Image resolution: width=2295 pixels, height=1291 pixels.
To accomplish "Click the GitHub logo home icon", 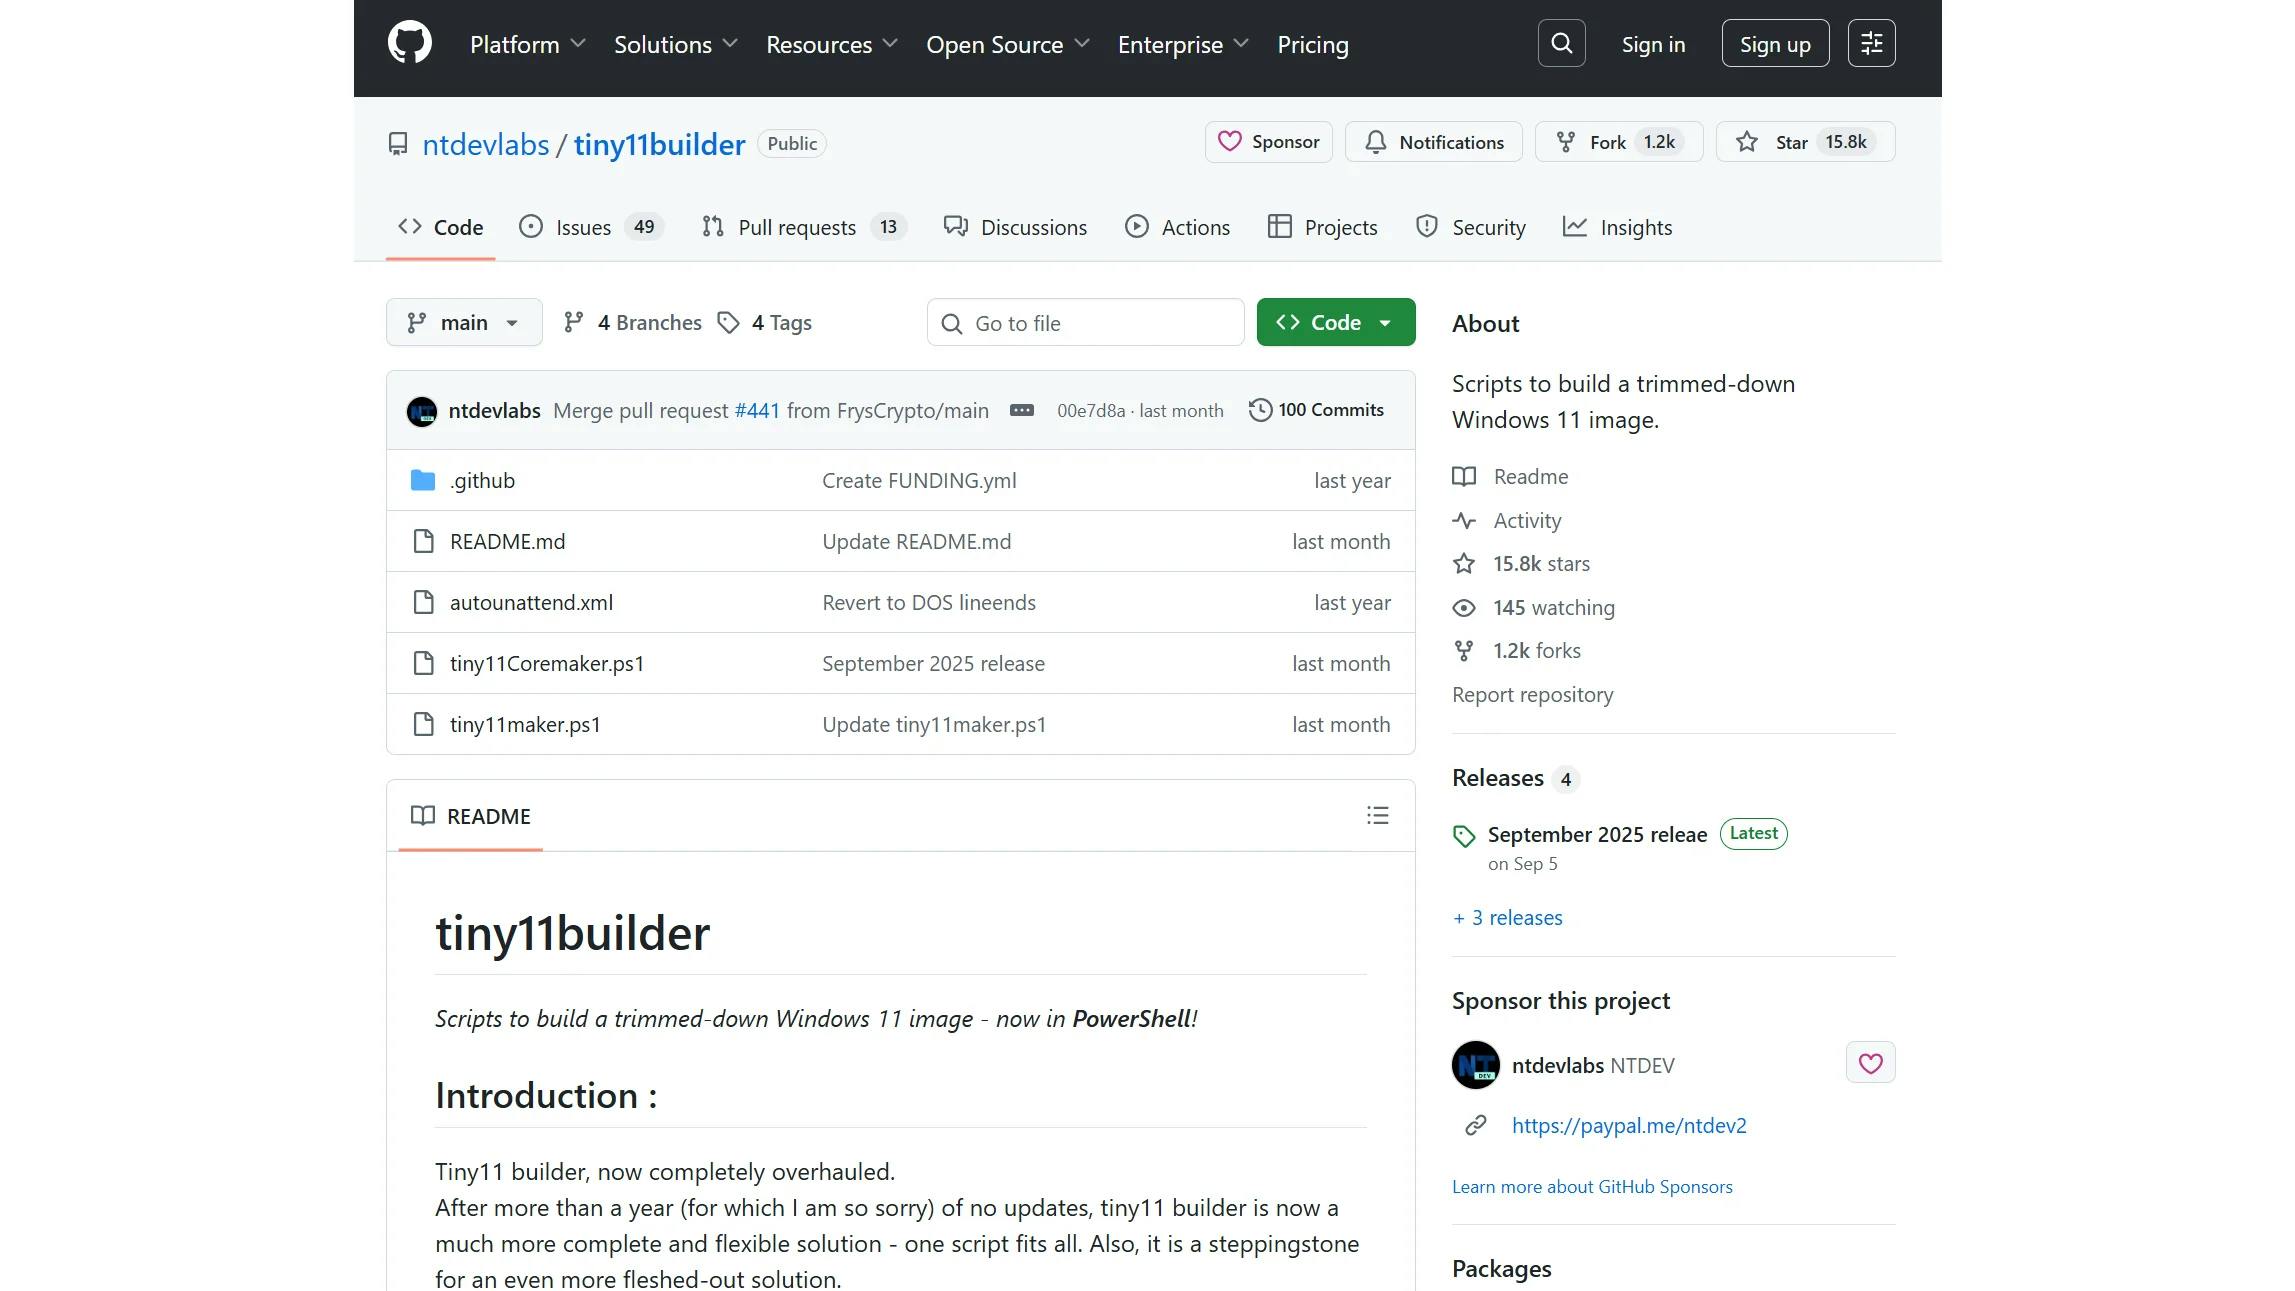I will point(409,44).
